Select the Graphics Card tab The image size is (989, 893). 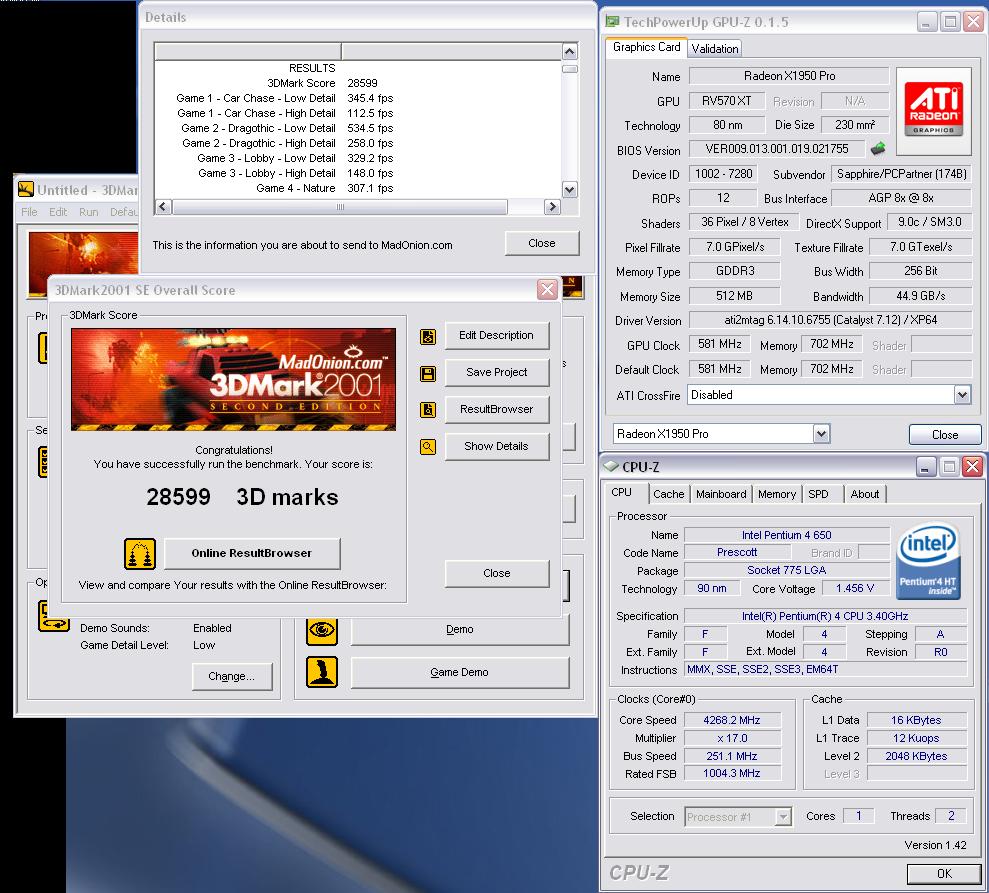[647, 47]
